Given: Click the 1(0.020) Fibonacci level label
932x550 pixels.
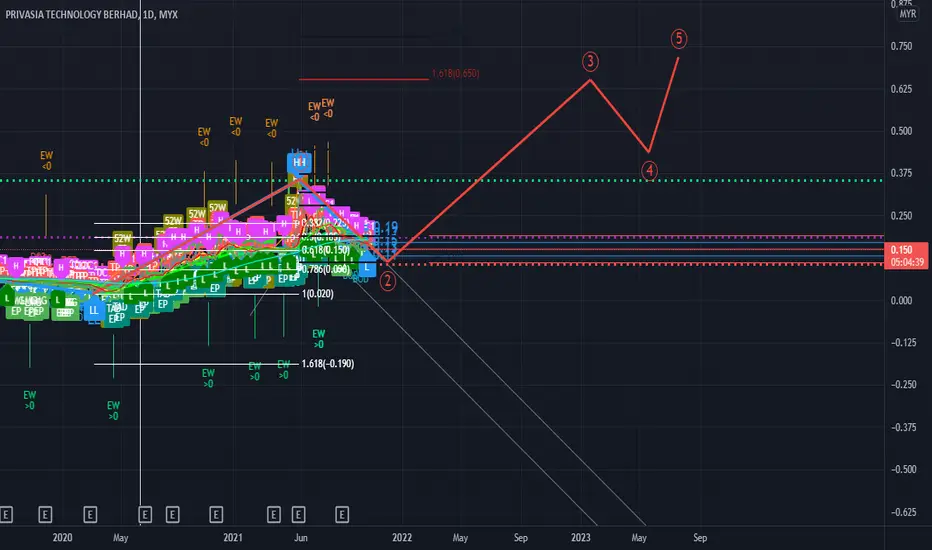Looking at the screenshot, I should pyautogui.click(x=317, y=294).
